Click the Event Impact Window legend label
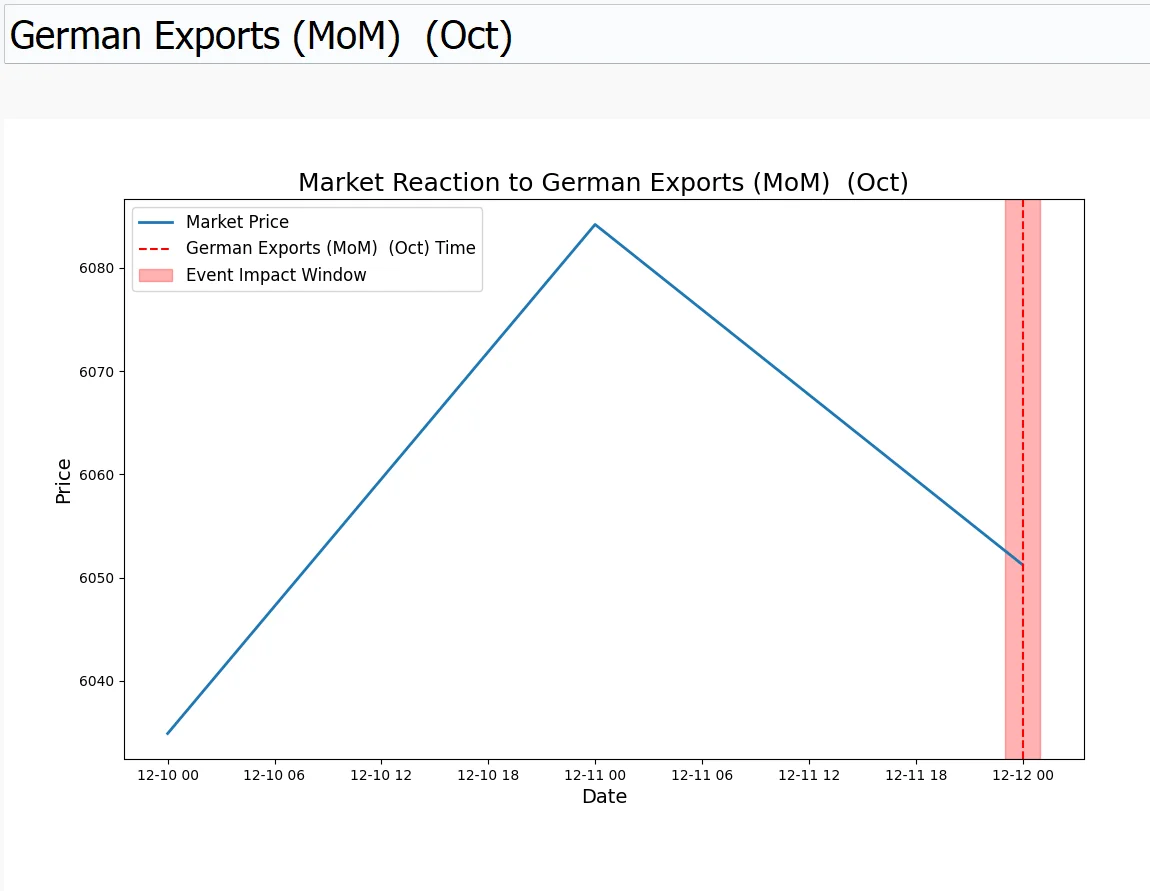Image resolution: width=1150 pixels, height=891 pixels. point(276,275)
